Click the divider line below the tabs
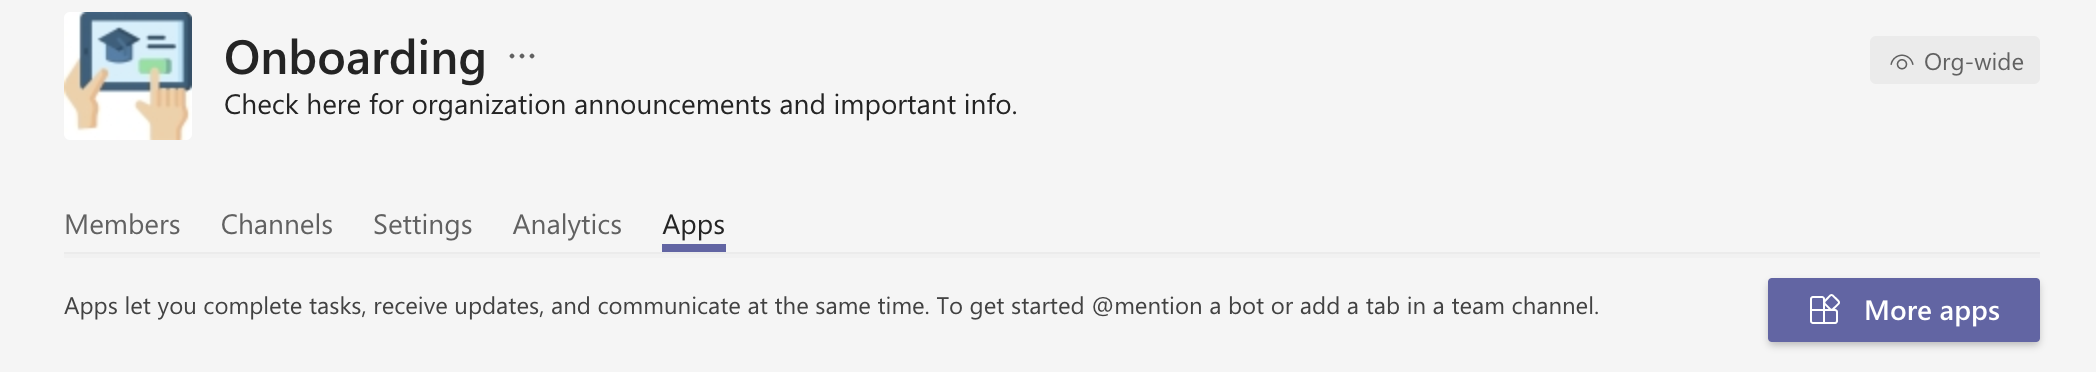Viewport: 2096px width, 372px height. point(1052,253)
